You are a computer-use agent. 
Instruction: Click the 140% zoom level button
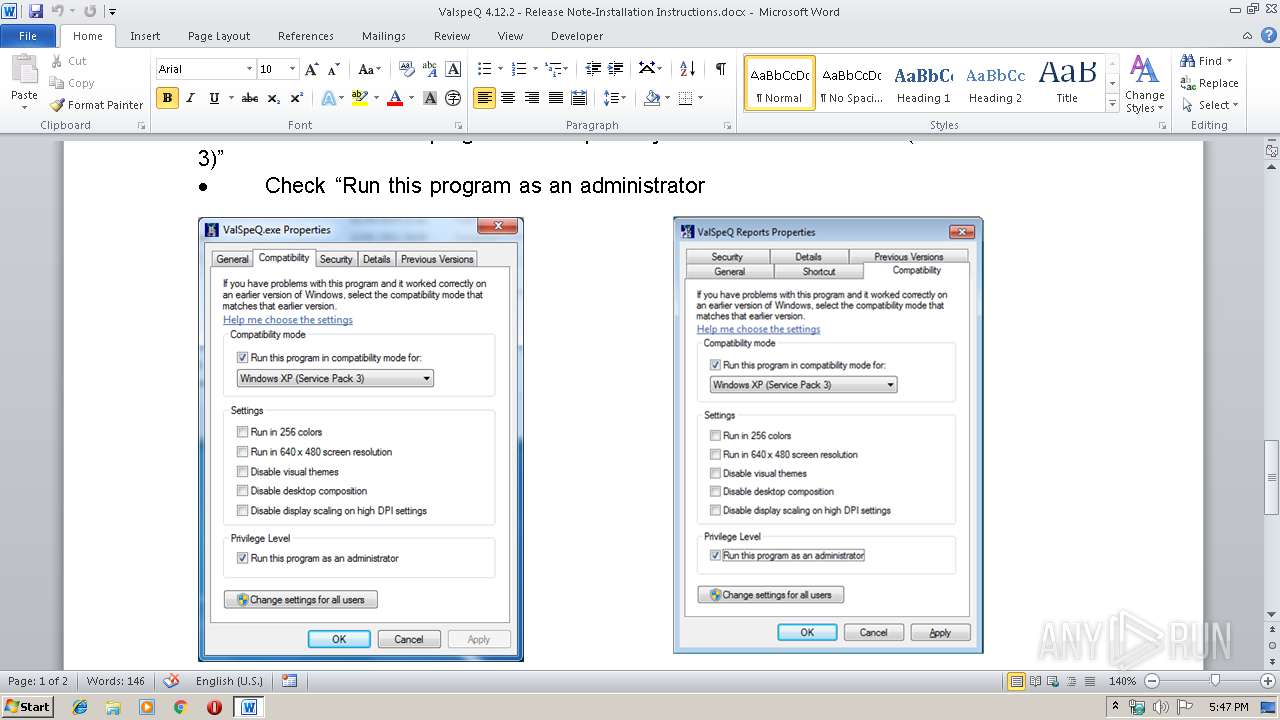1122,681
